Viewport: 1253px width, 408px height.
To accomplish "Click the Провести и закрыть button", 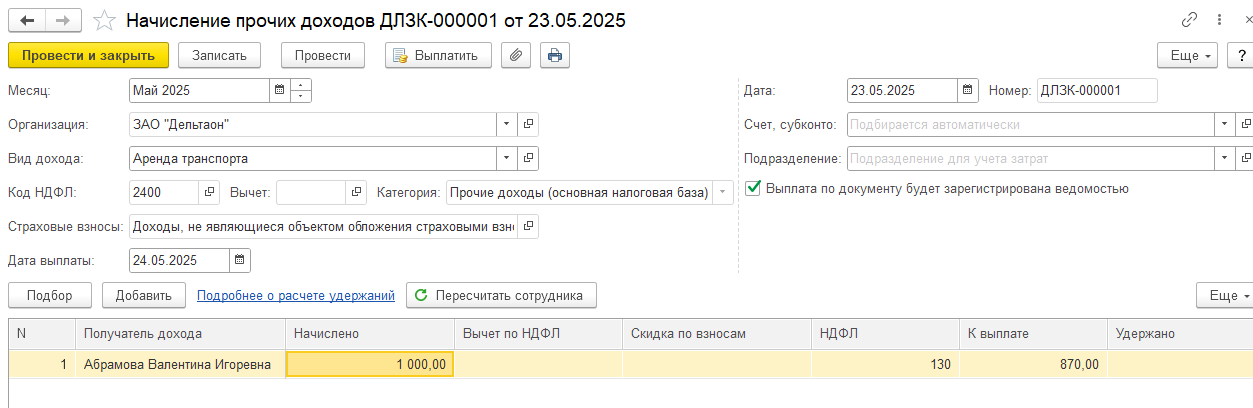I will point(88,55).
